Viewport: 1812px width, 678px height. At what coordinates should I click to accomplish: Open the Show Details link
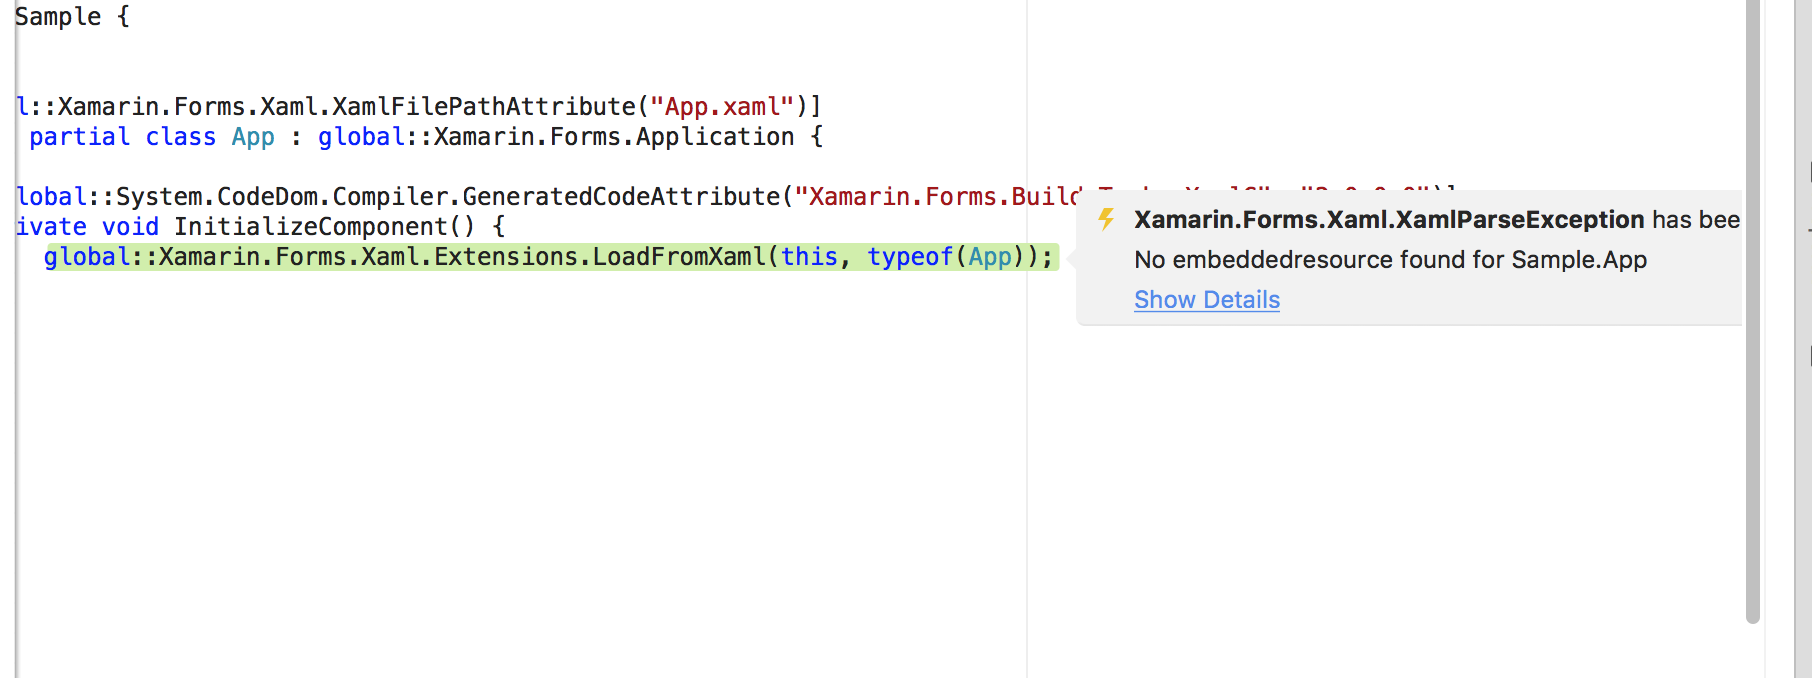(x=1207, y=300)
